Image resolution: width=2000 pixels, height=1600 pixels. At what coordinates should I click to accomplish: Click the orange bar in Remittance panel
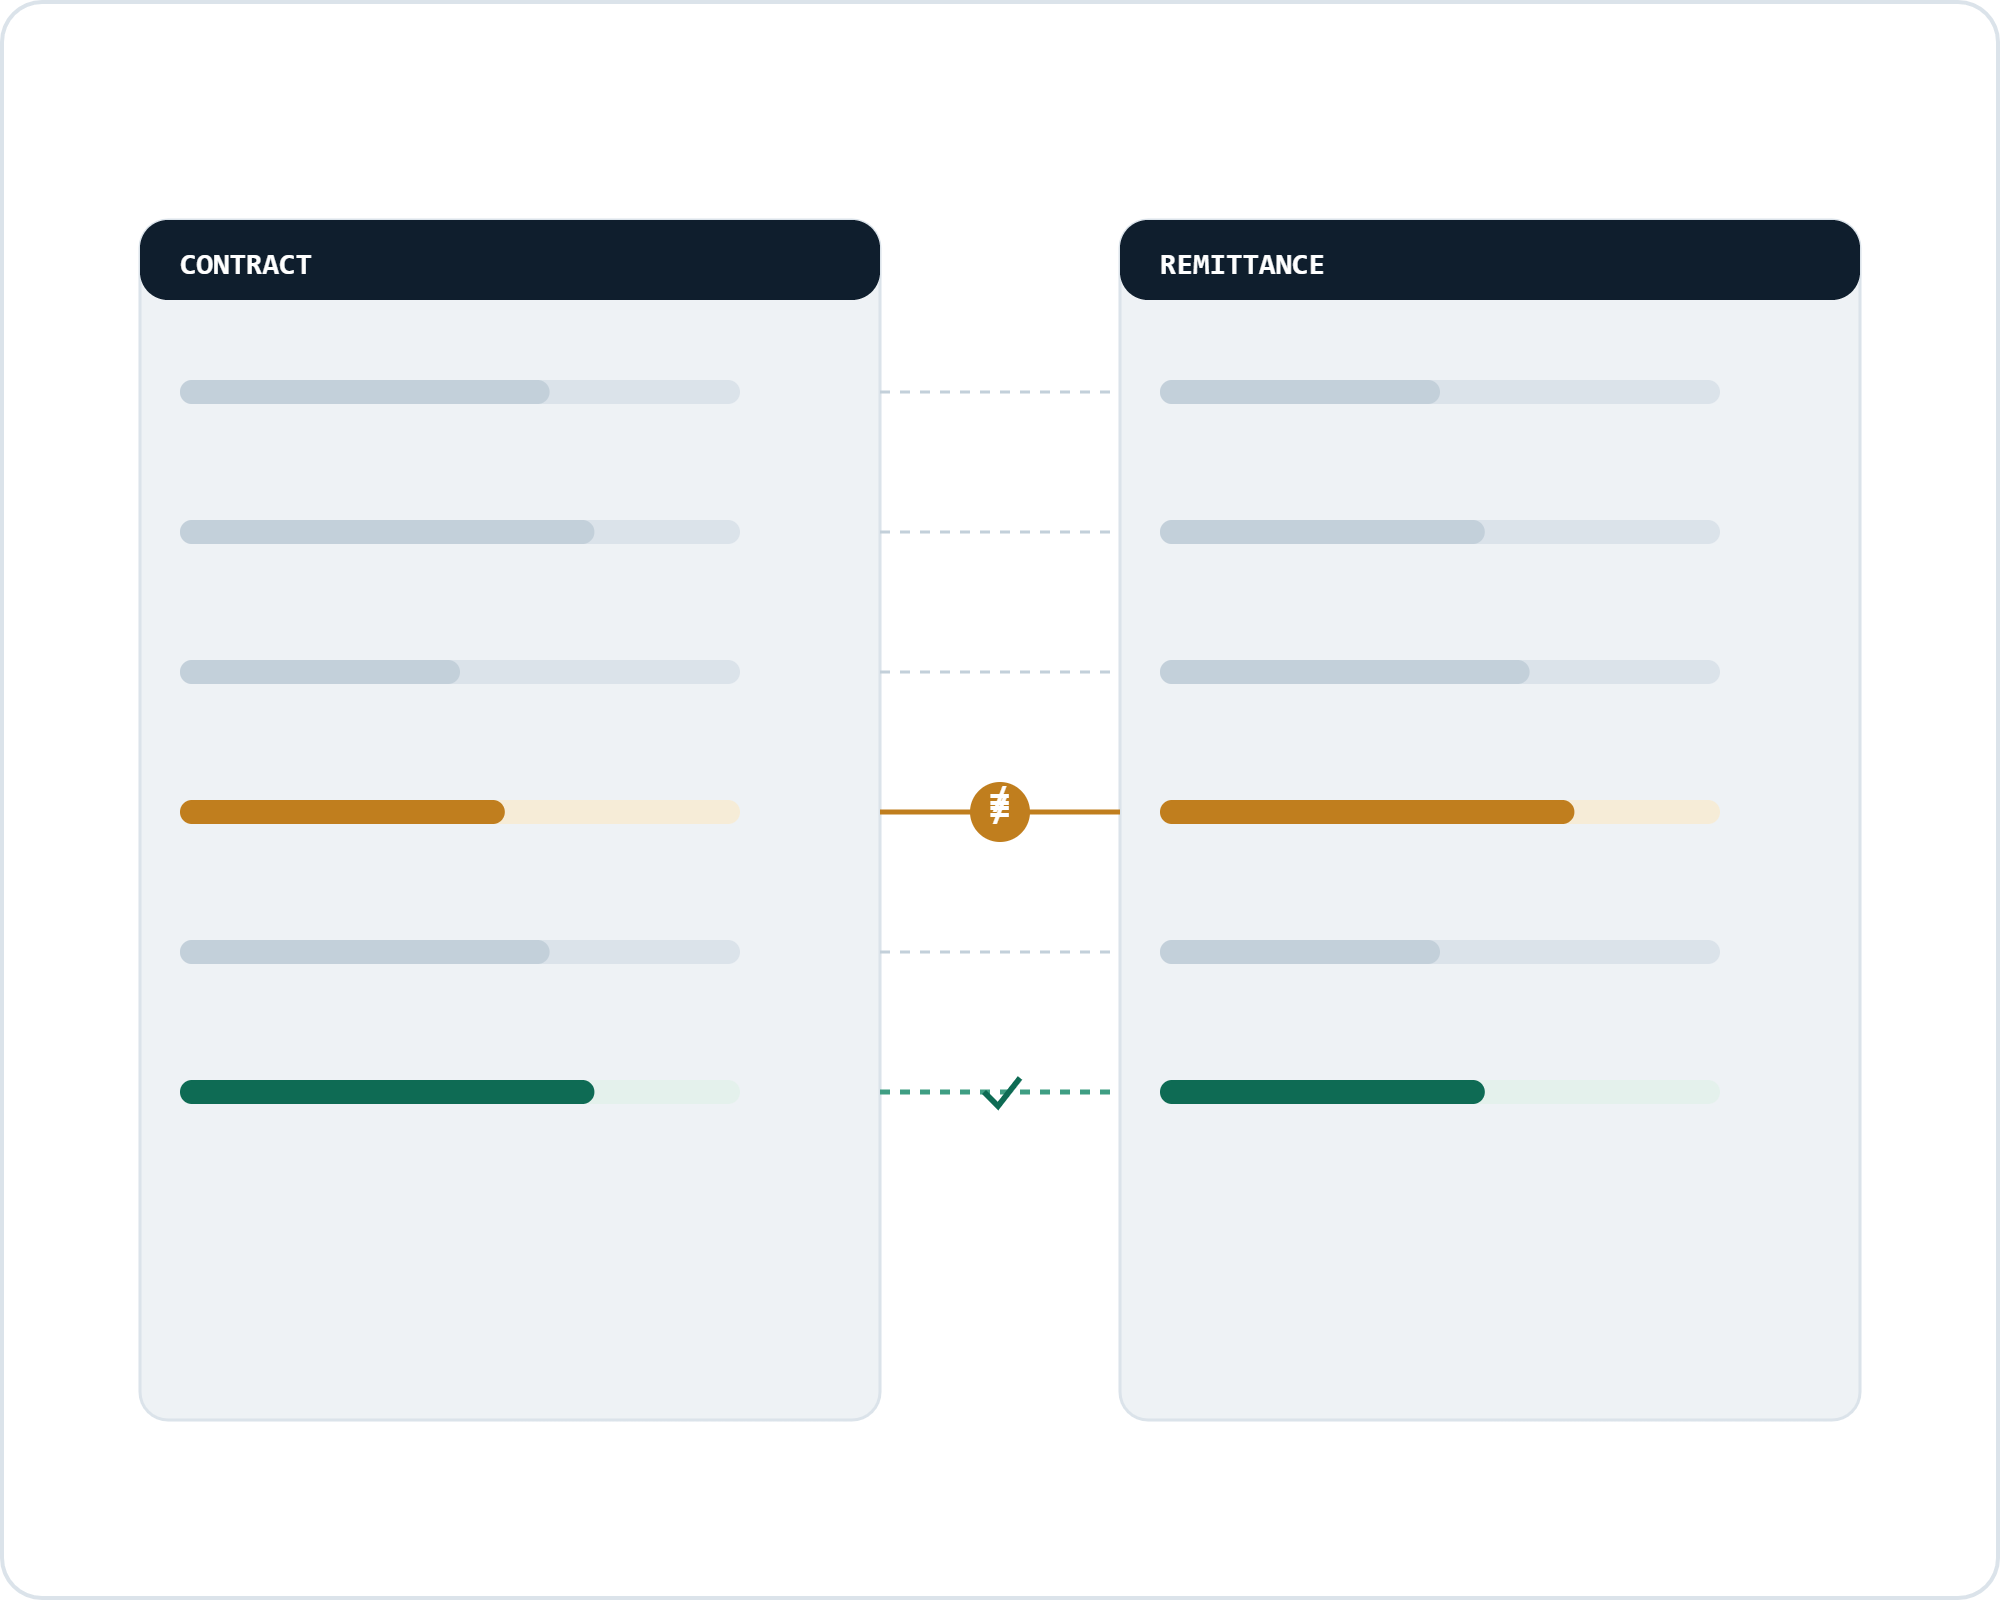(x=1367, y=812)
